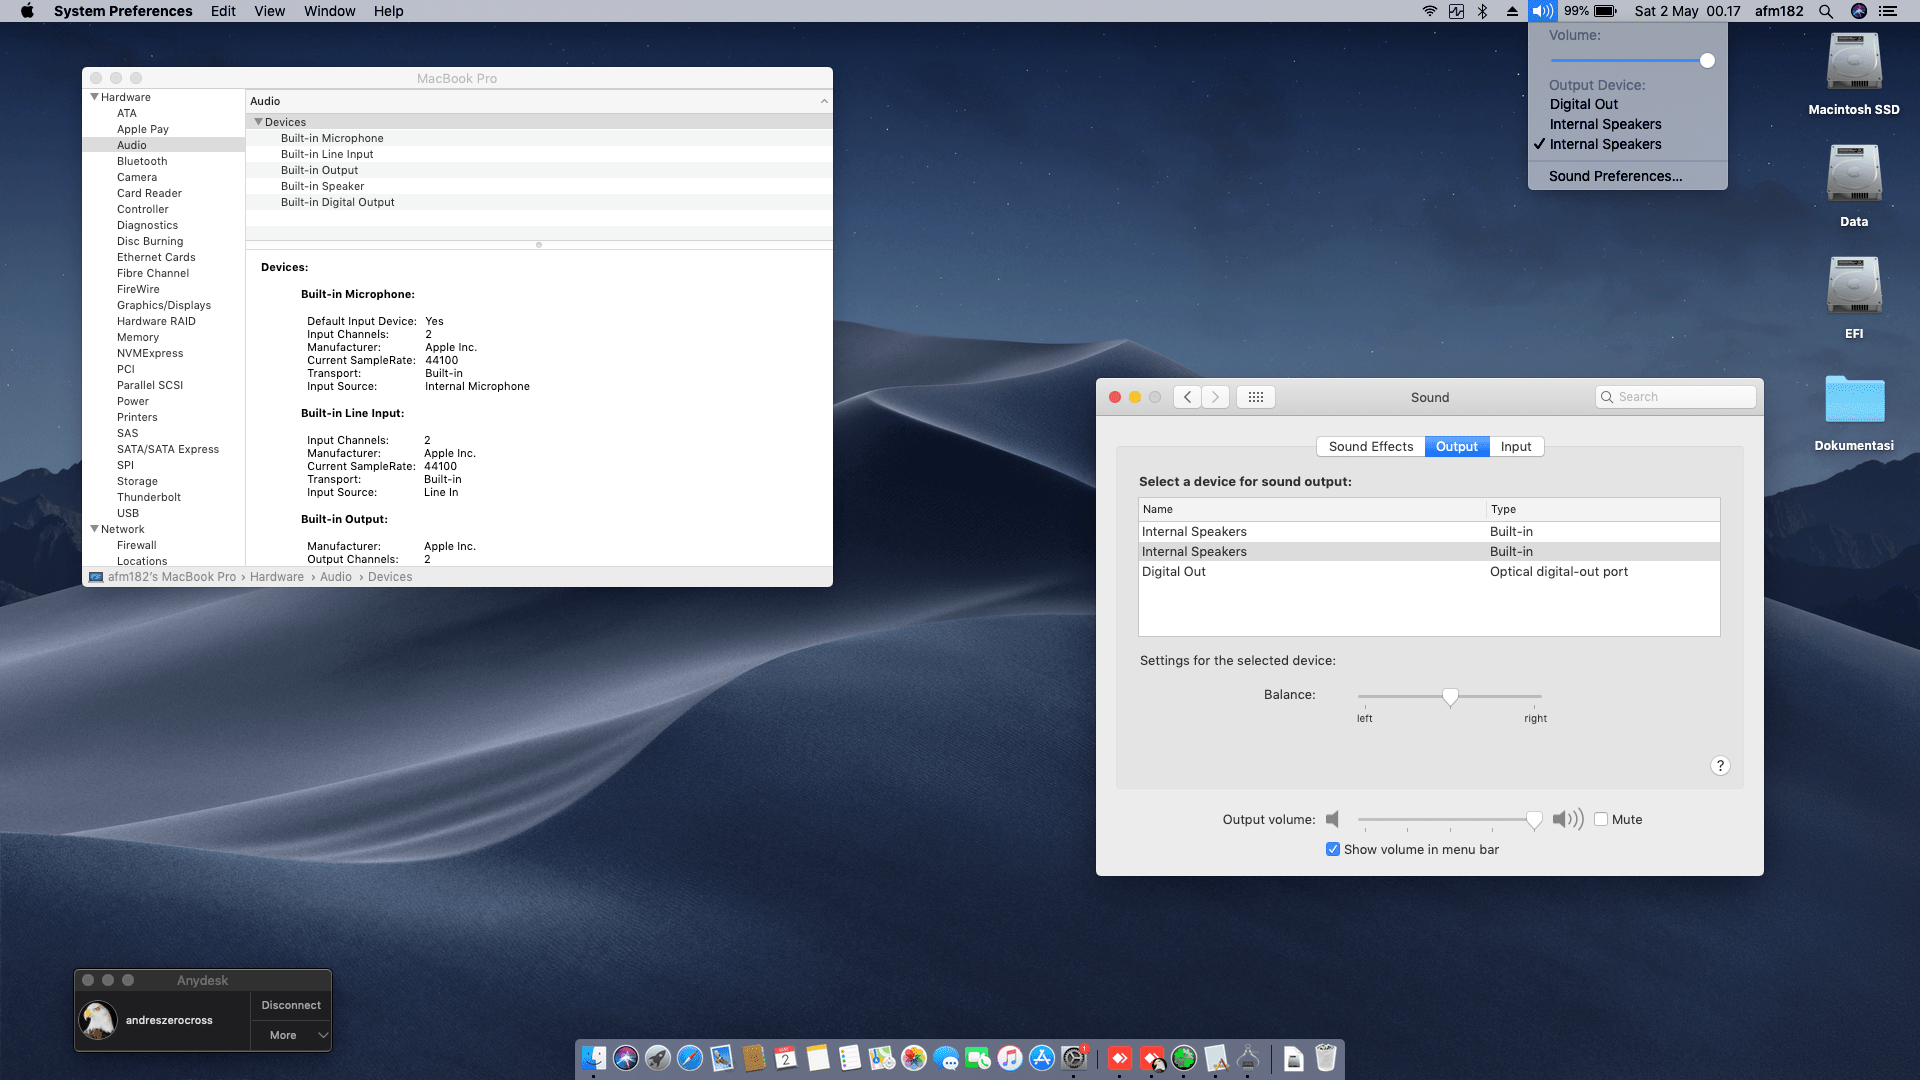The image size is (1920, 1080).
Task: Open iTunes from the Dock
Action: (x=1010, y=1058)
